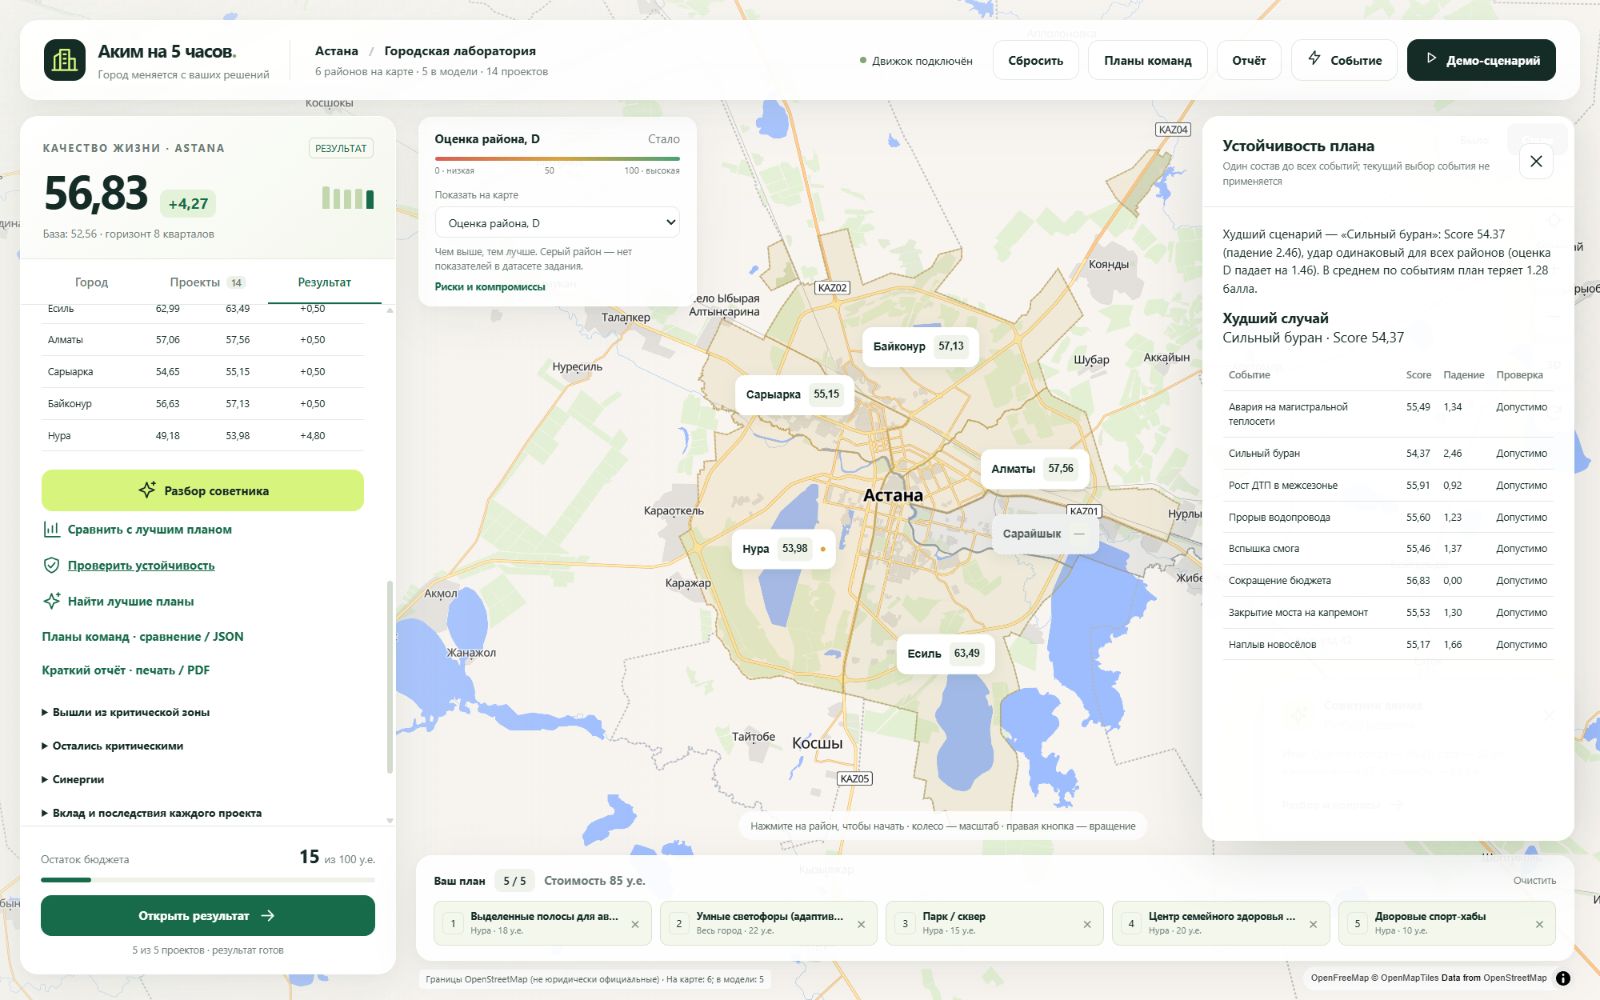Expand Остались критическими section
This screenshot has width=1600, height=1000.
112,745
